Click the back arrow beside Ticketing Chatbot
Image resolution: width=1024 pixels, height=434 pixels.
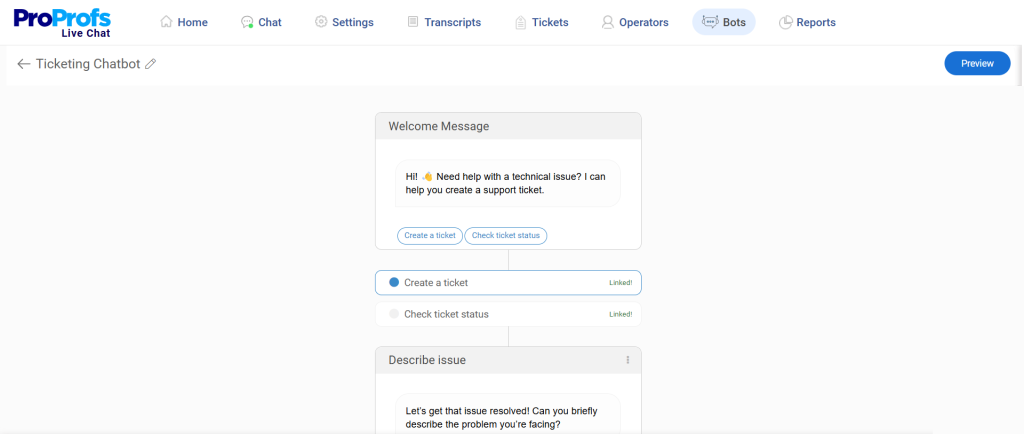click(x=24, y=64)
